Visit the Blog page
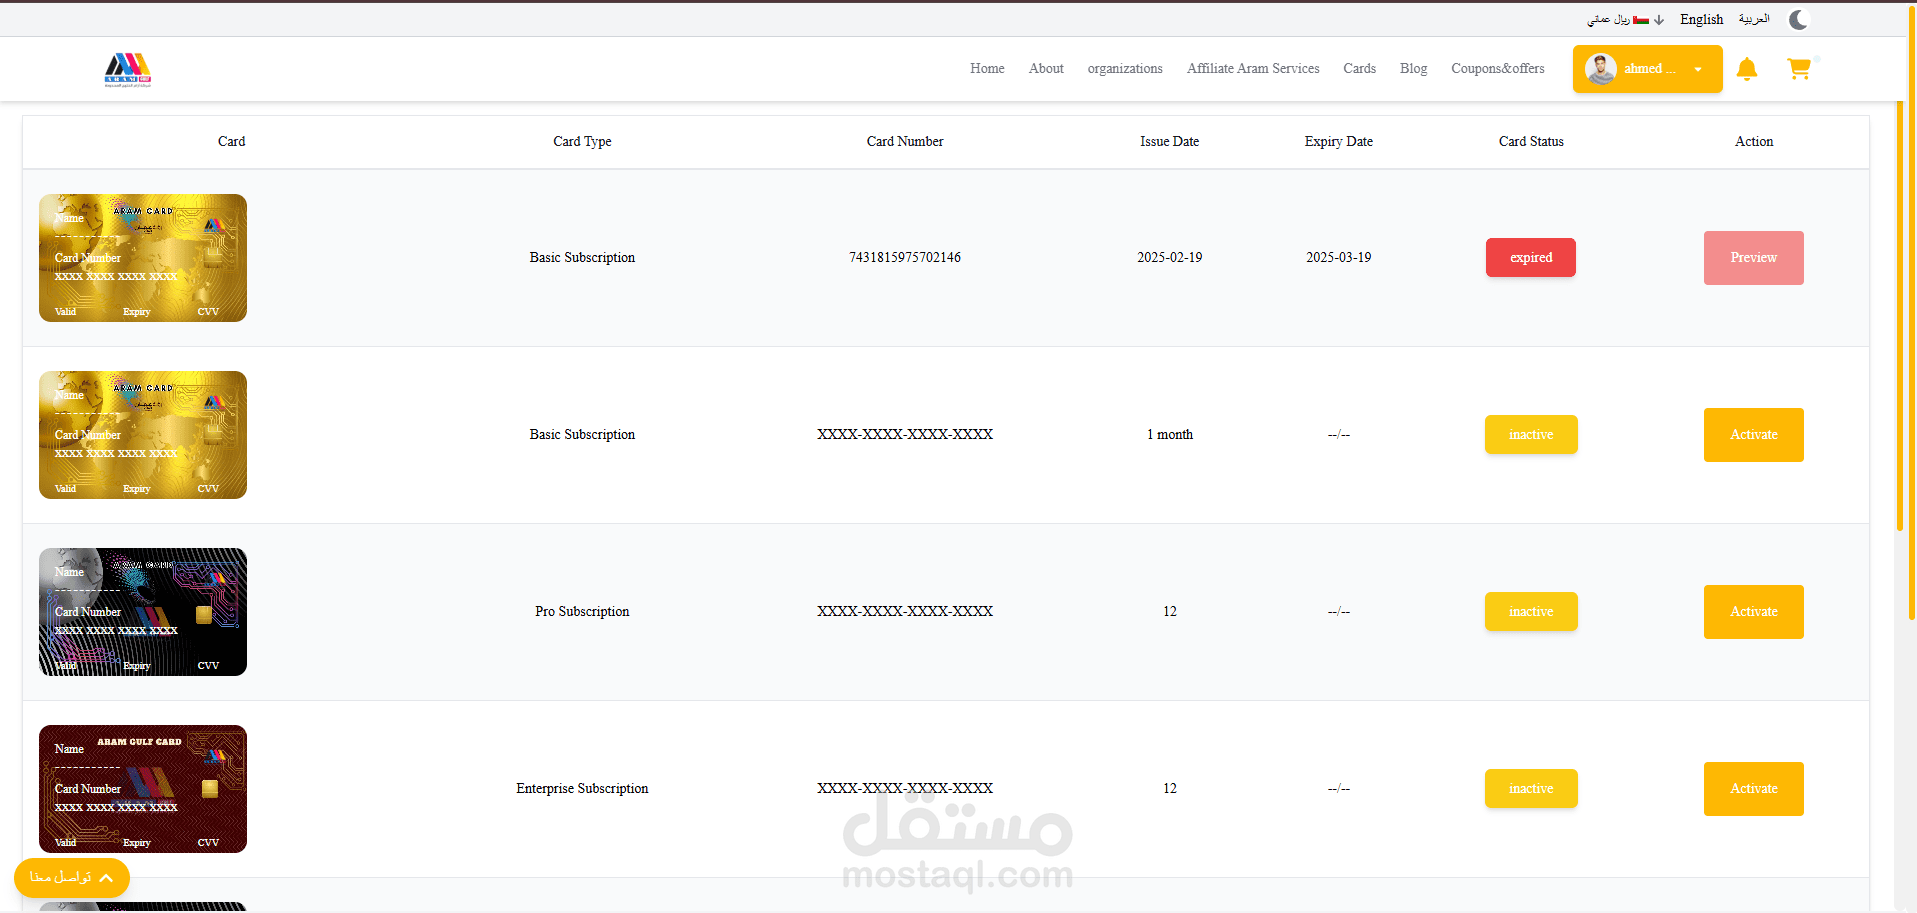 point(1413,69)
